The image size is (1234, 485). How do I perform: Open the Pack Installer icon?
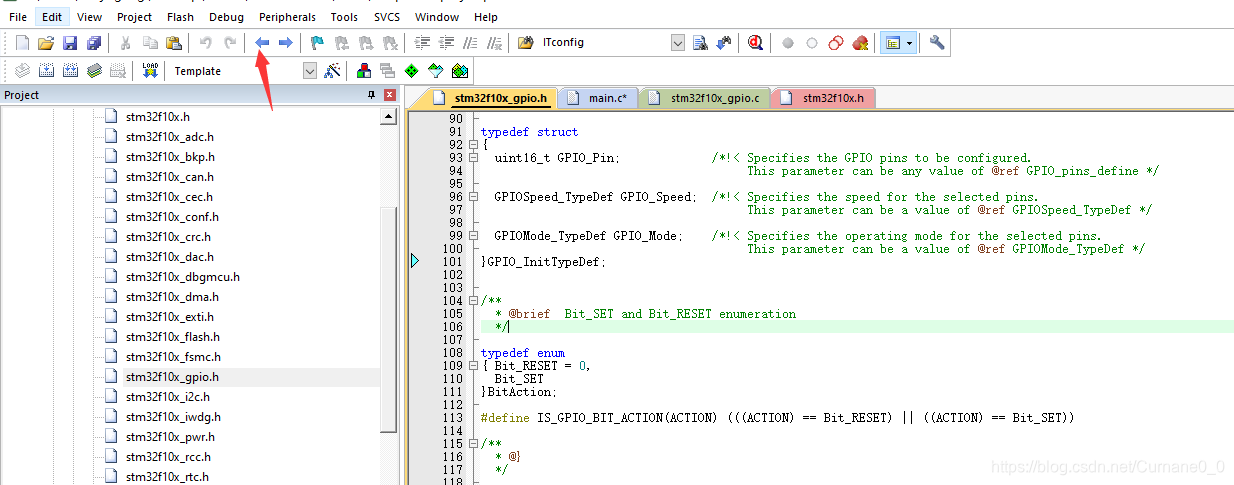point(459,71)
